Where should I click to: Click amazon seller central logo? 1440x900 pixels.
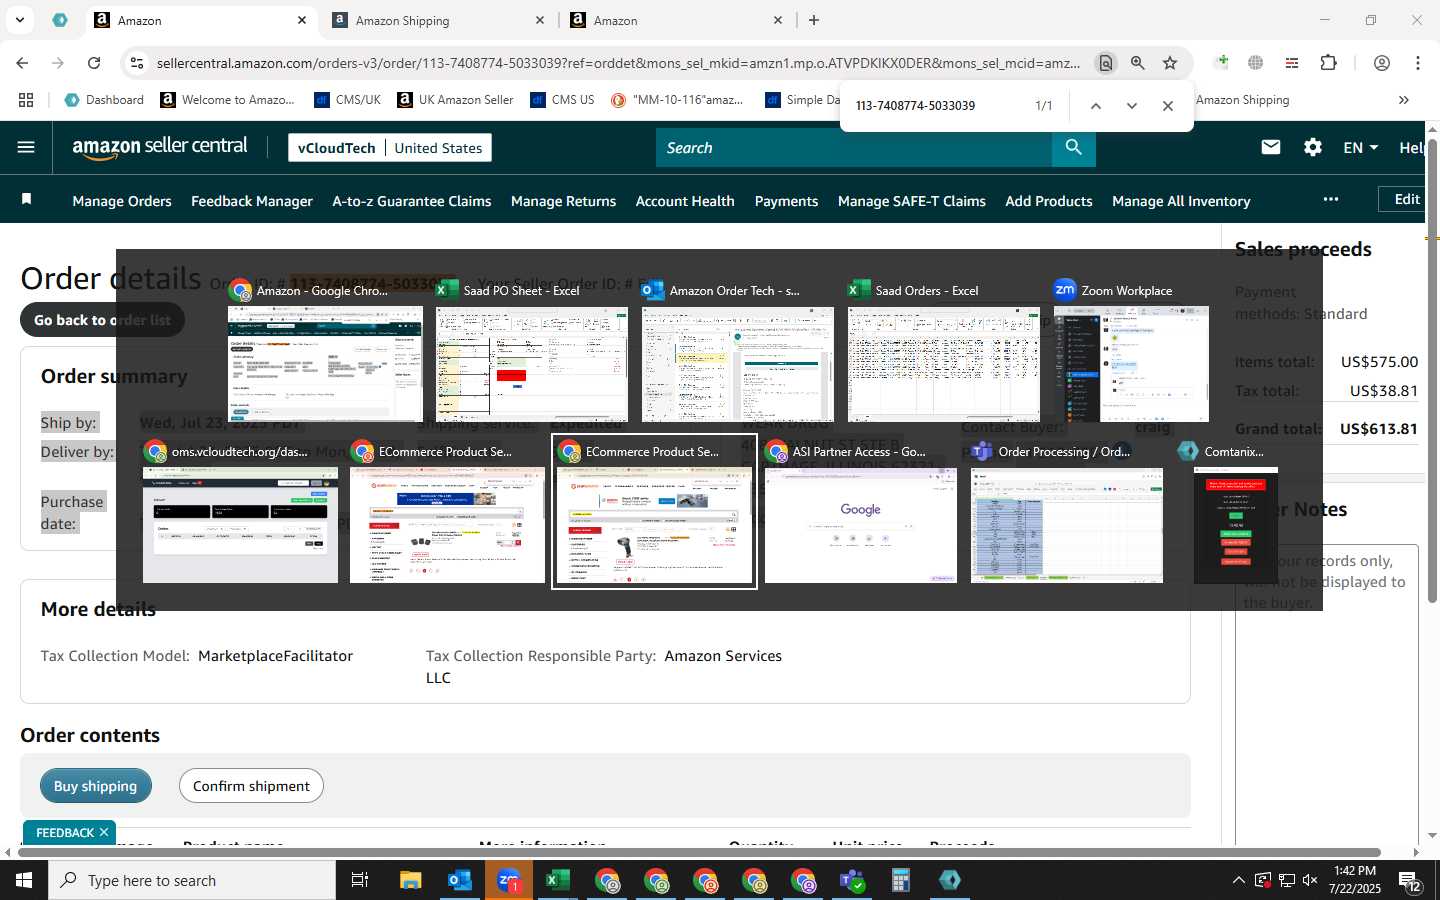(x=160, y=147)
